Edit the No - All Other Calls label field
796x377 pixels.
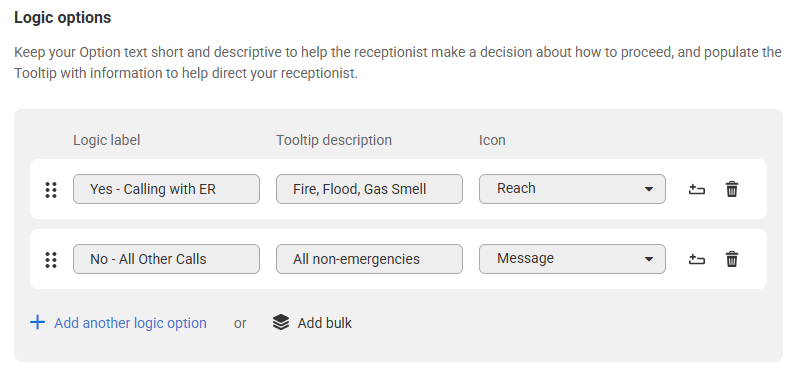click(167, 259)
